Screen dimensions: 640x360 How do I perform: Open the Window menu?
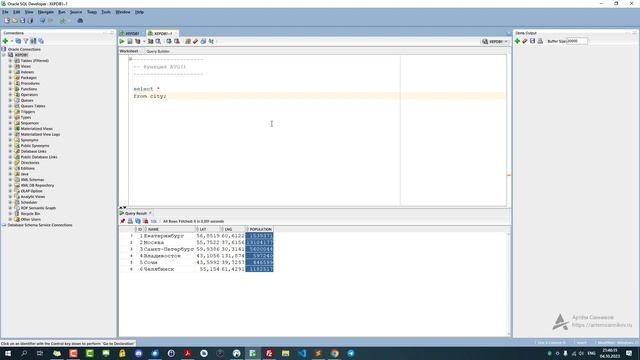pos(123,12)
